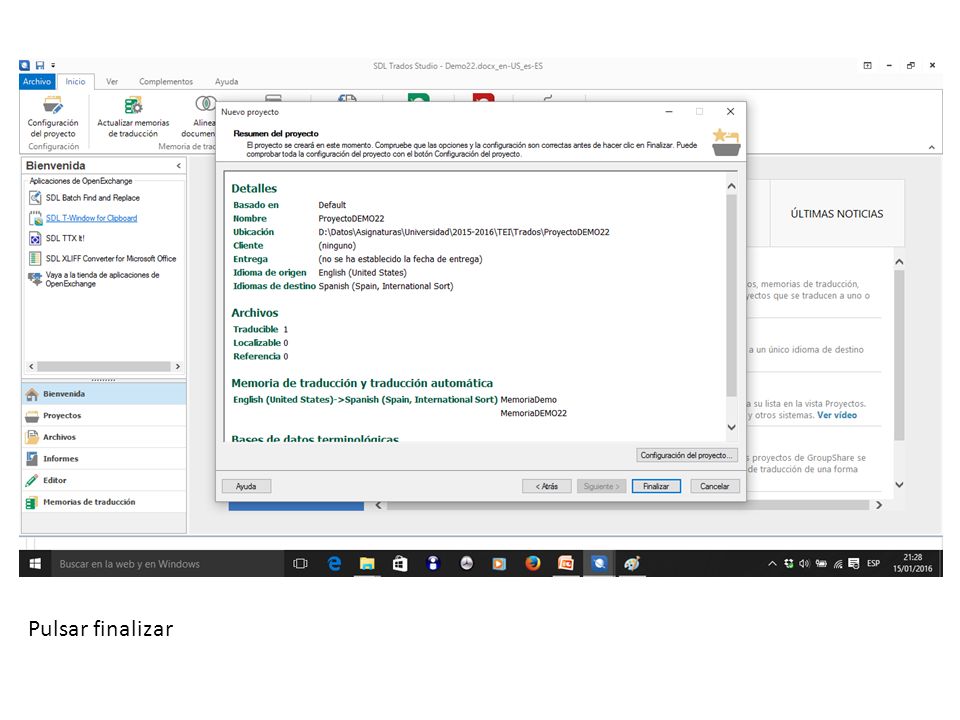Open Task View from the taskbar
The width and height of the screenshot is (960, 720).
300,564
